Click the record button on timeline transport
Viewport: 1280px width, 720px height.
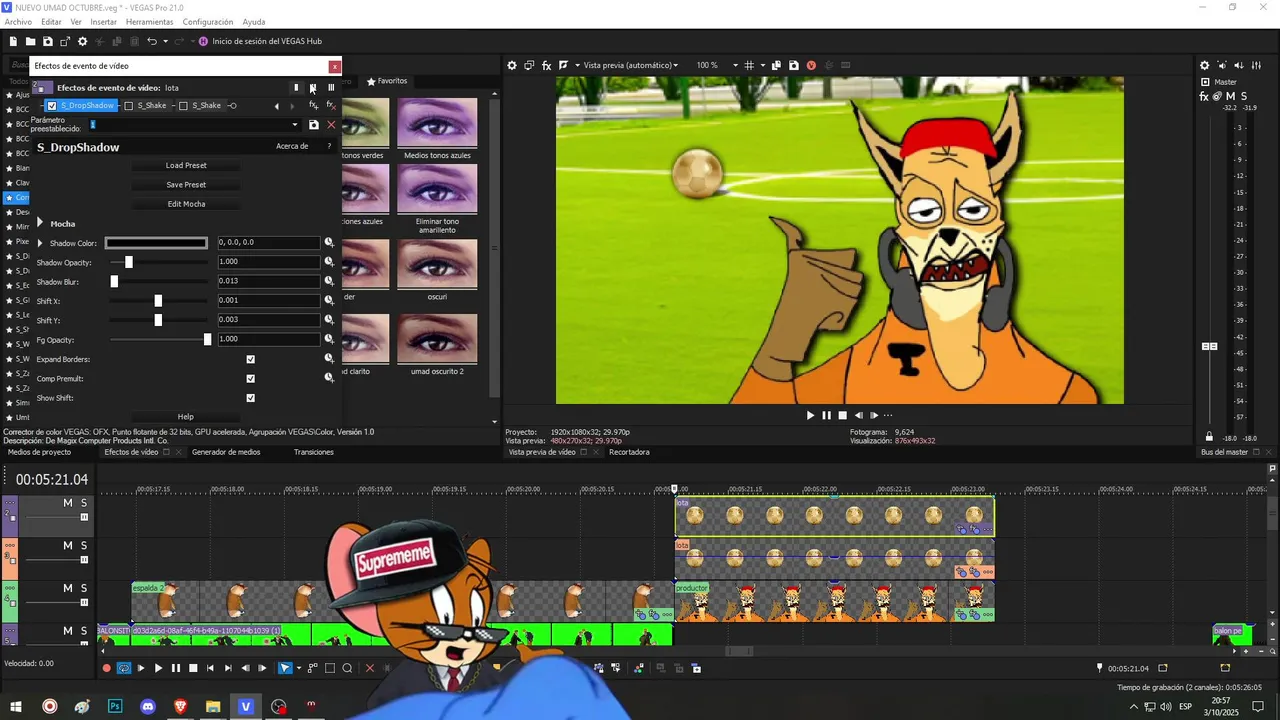pos(107,668)
